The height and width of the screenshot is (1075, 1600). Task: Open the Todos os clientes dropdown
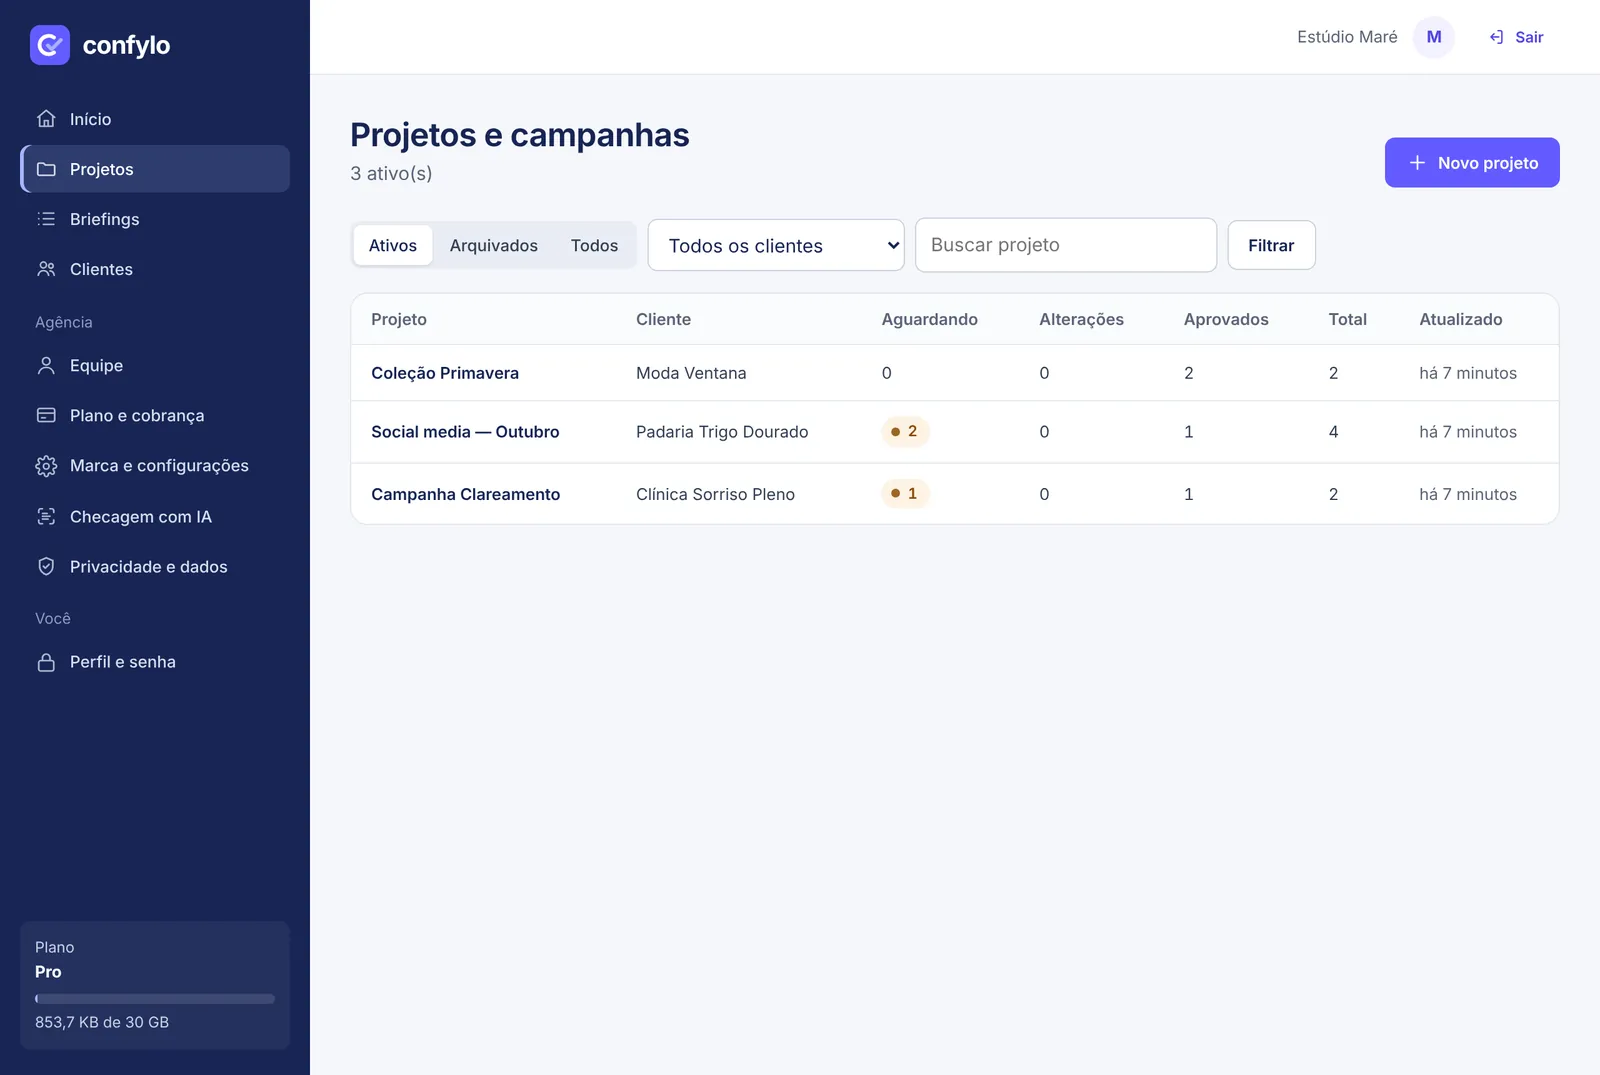coord(776,245)
